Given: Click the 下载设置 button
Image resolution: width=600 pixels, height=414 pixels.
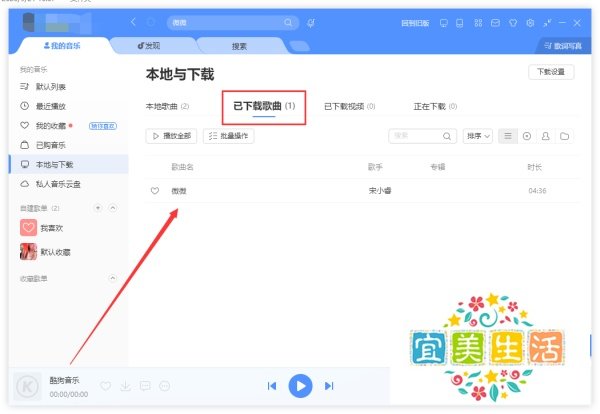Looking at the screenshot, I should pyautogui.click(x=551, y=72).
